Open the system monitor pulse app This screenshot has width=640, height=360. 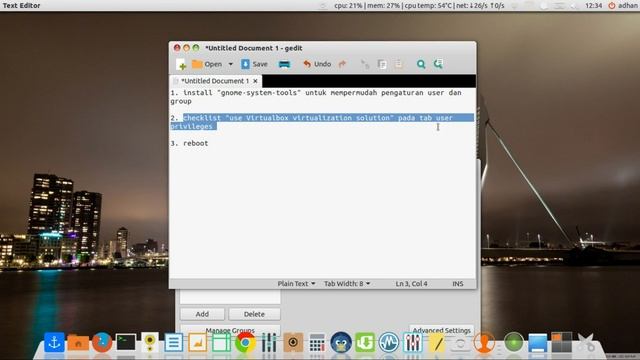389,342
